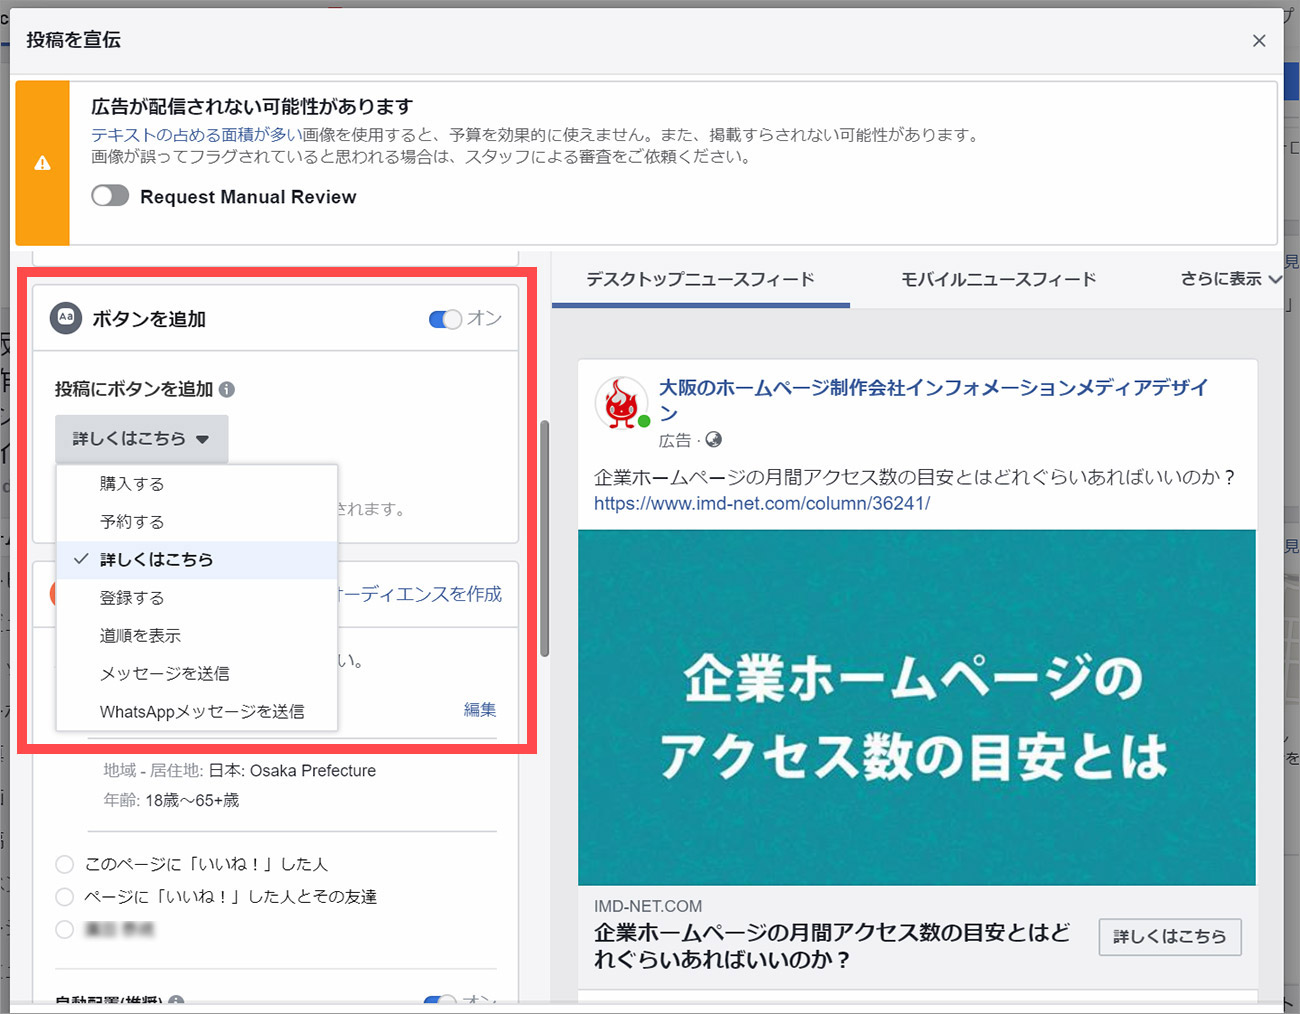Click 詳しくはこちら button in ad preview
The image size is (1300, 1014).
coord(1170,937)
